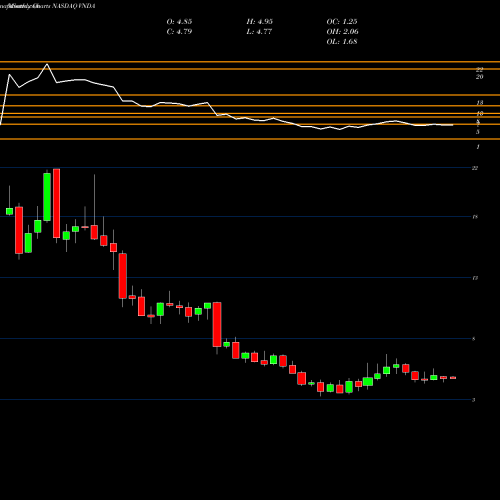This screenshot has height=500, width=500.
Task: Select the close value 'C: 4.79'
Action: point(179,32)
